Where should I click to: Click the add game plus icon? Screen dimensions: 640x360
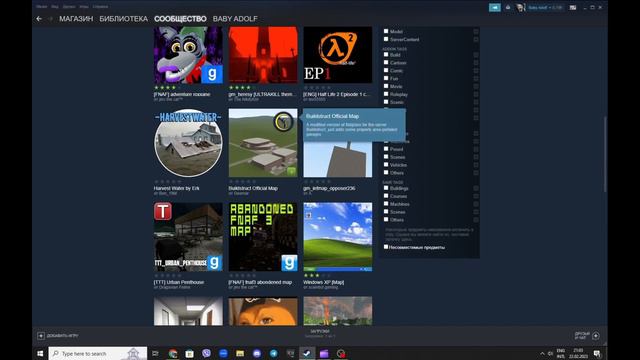point(41,336)
